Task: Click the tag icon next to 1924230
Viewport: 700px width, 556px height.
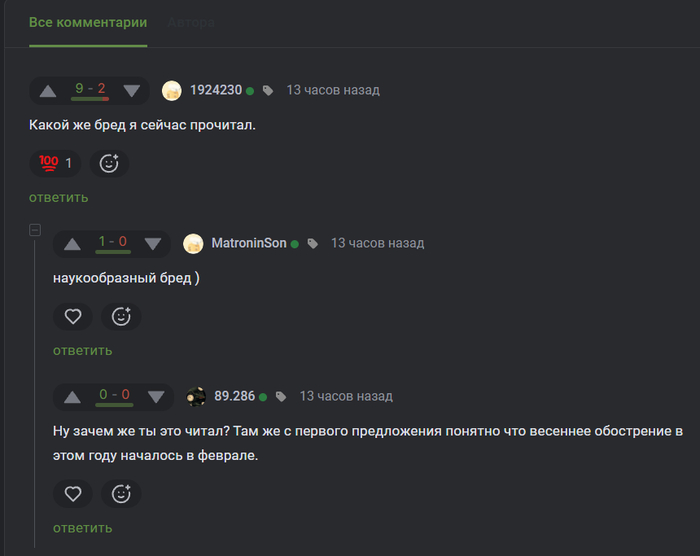Action: [x=268, y=91]
